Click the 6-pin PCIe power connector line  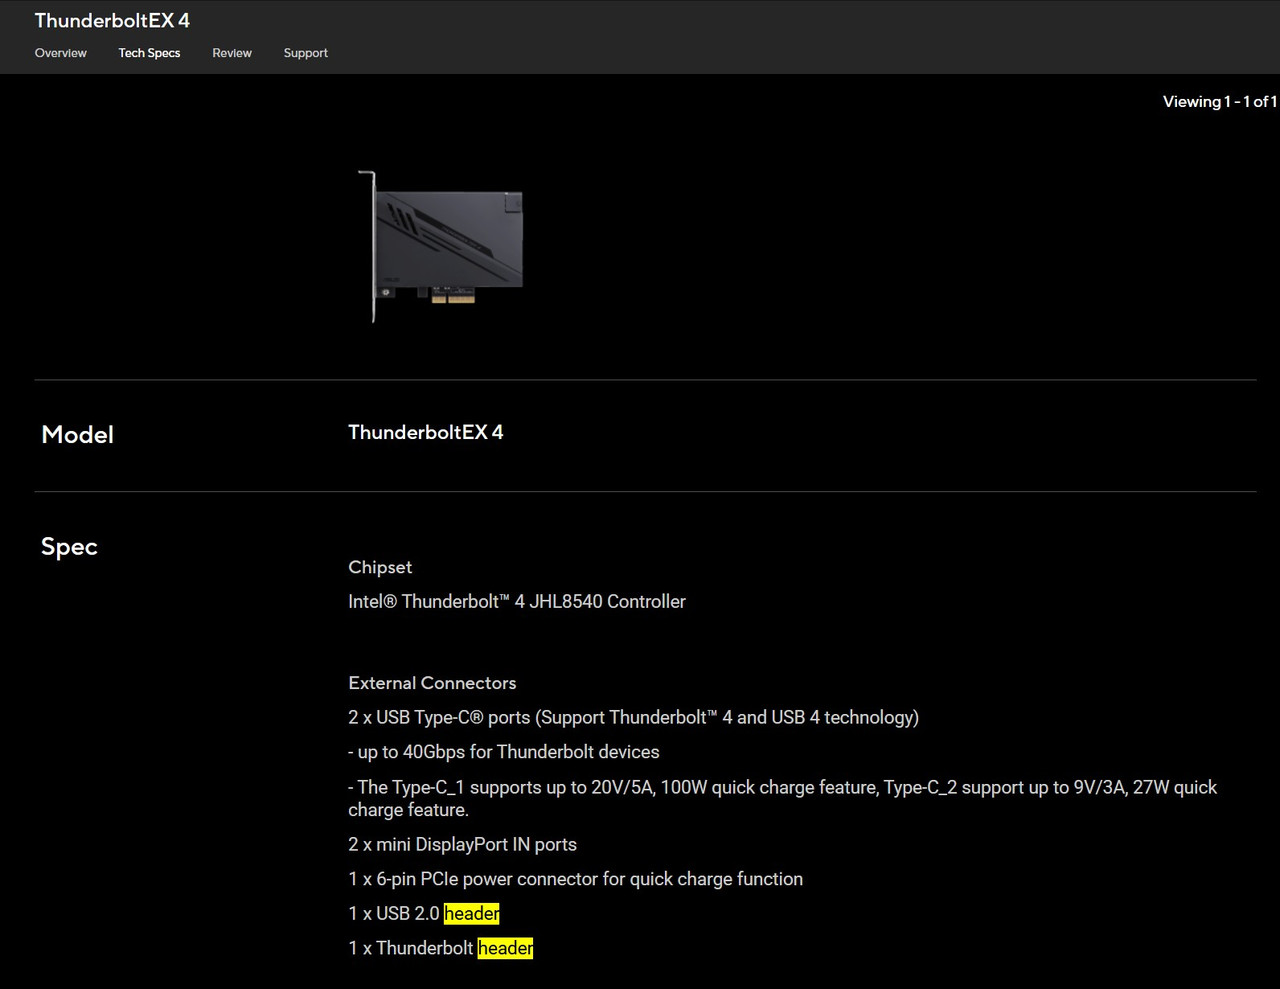(x=575, y=879)
